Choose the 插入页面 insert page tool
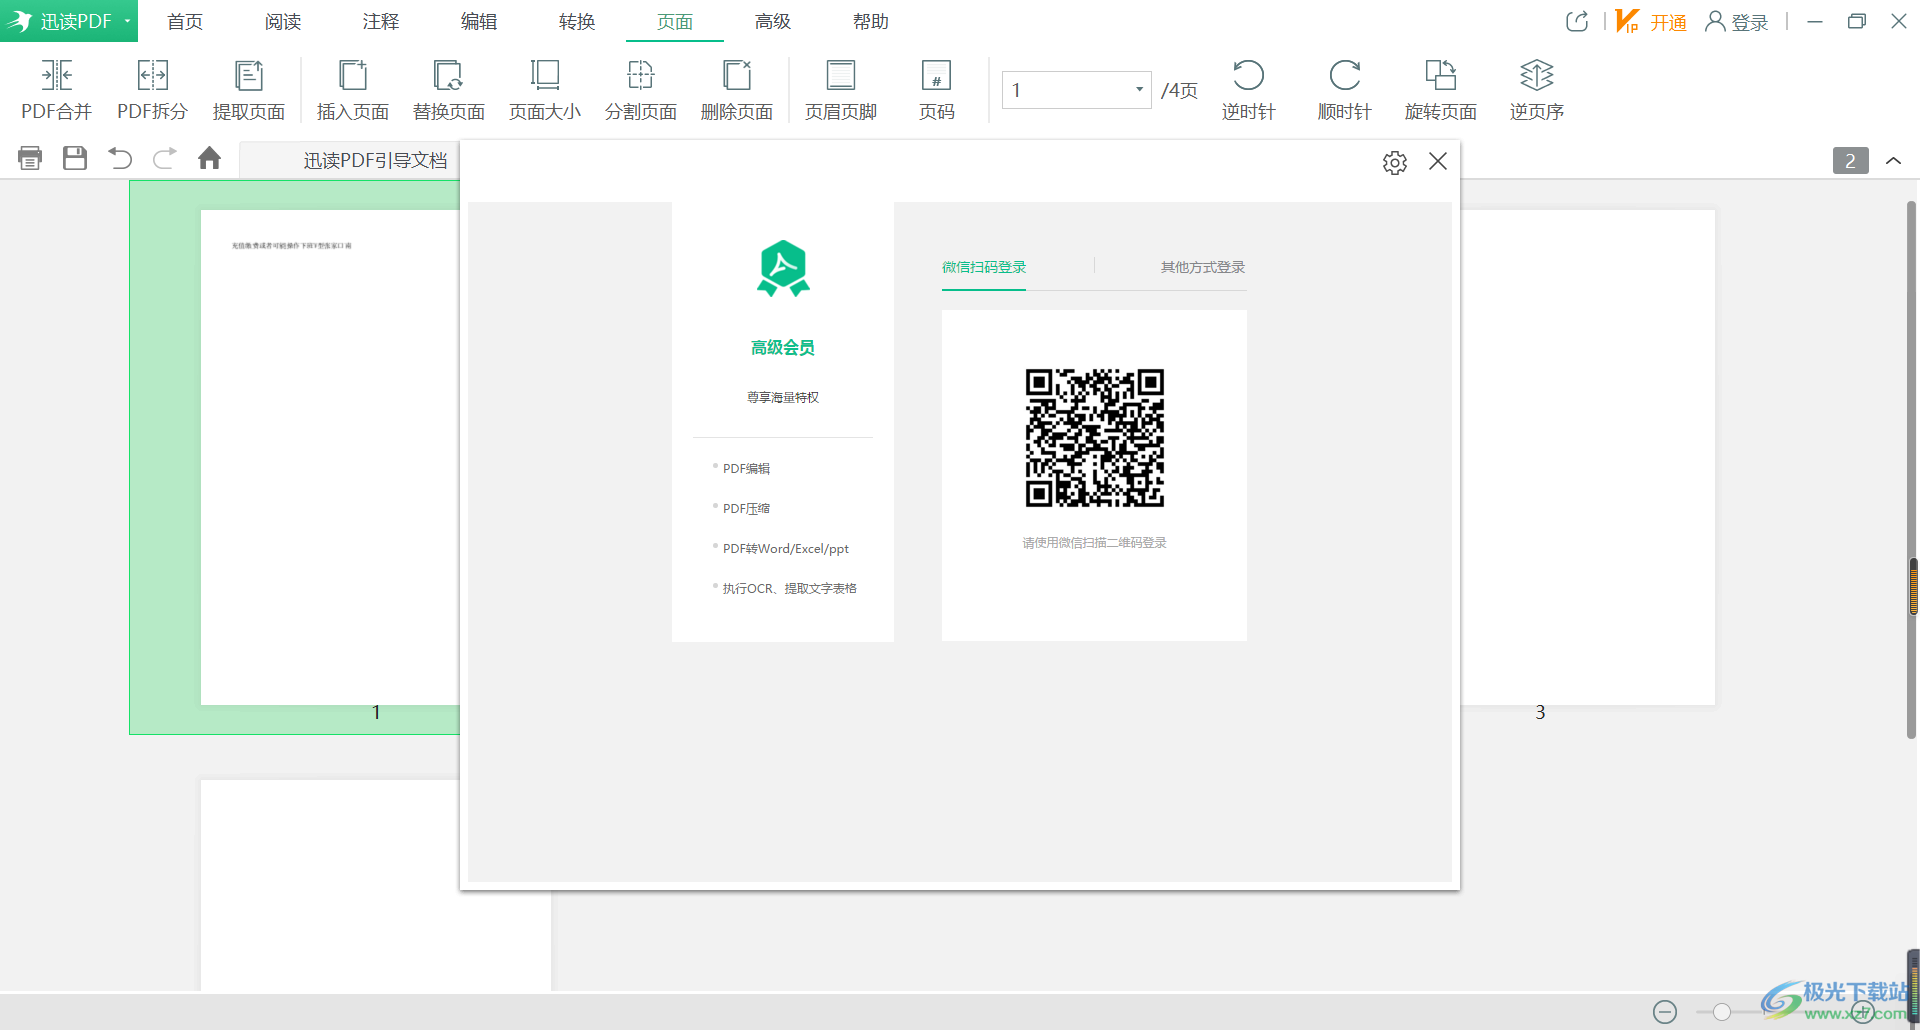The width and height of the screenshot is (1920, 1030). [353, 90]
